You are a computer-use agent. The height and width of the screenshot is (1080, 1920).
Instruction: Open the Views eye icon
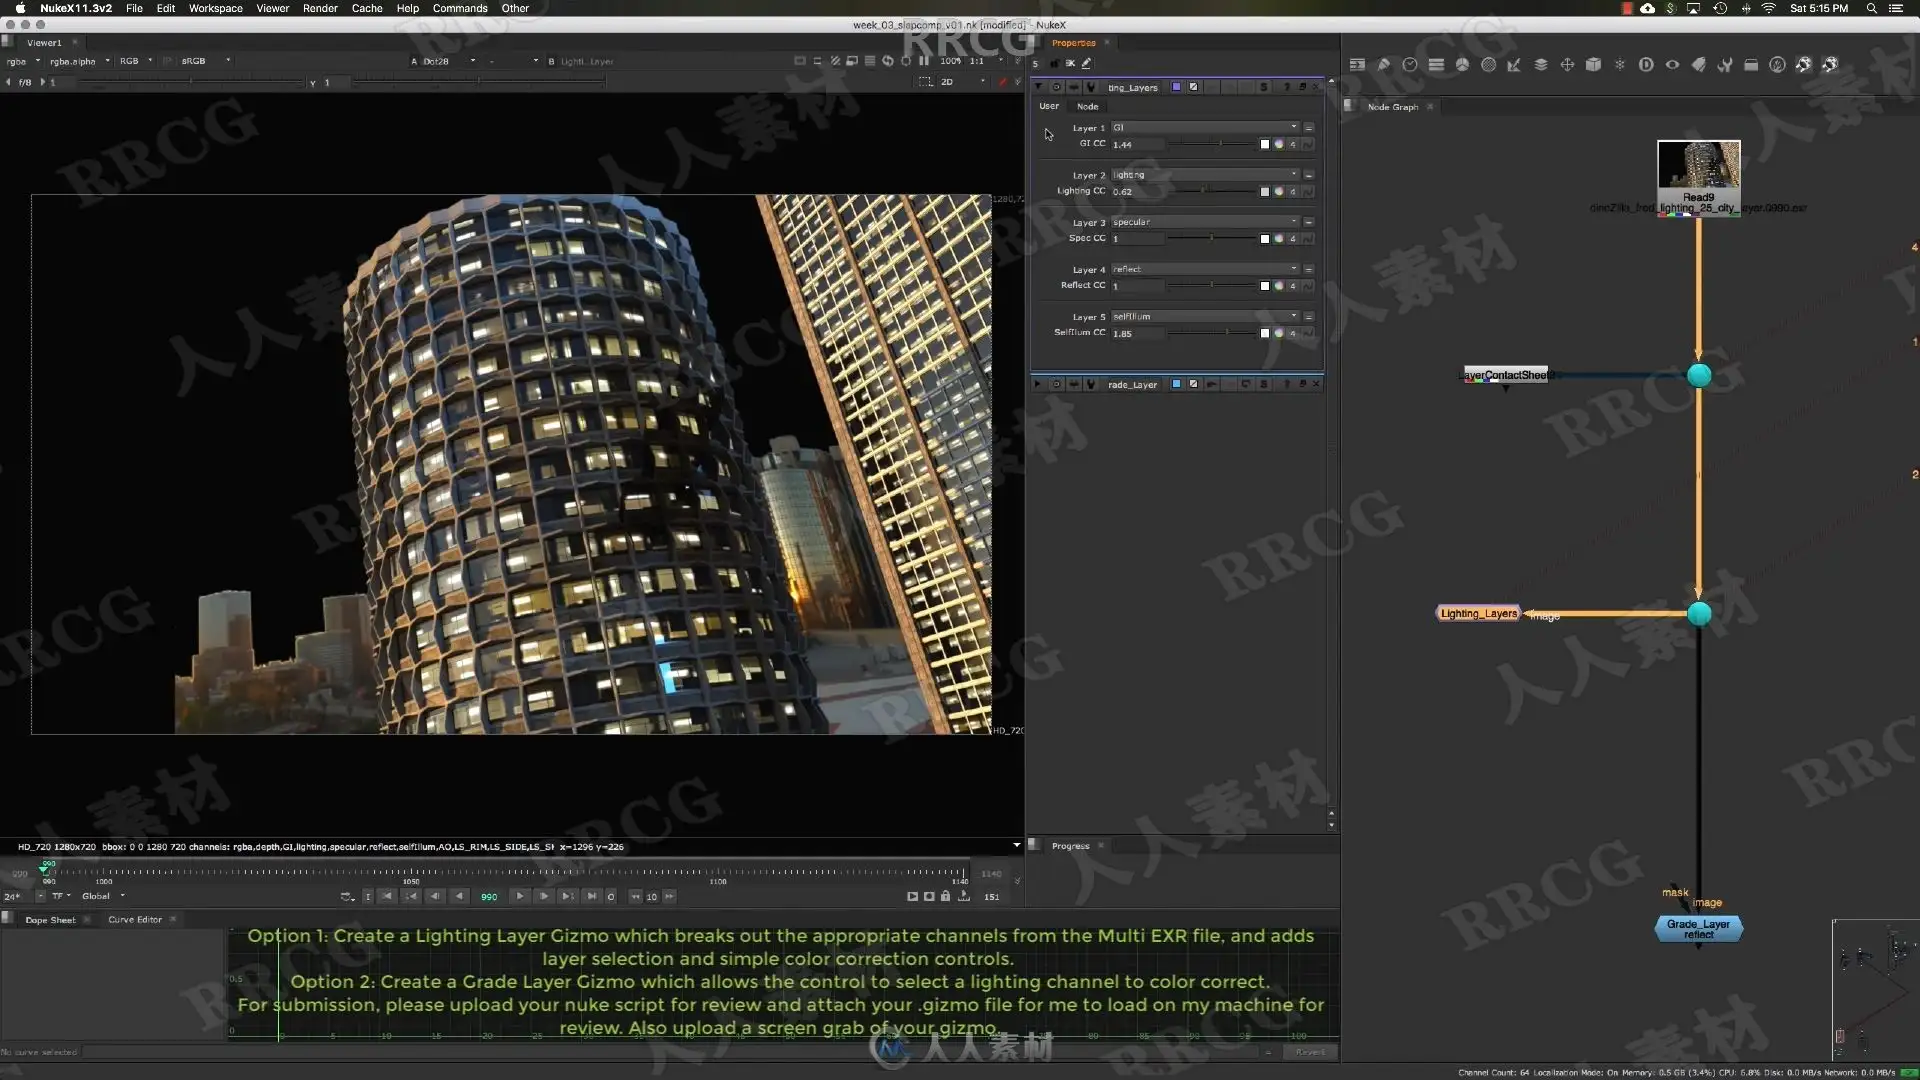1672,64
